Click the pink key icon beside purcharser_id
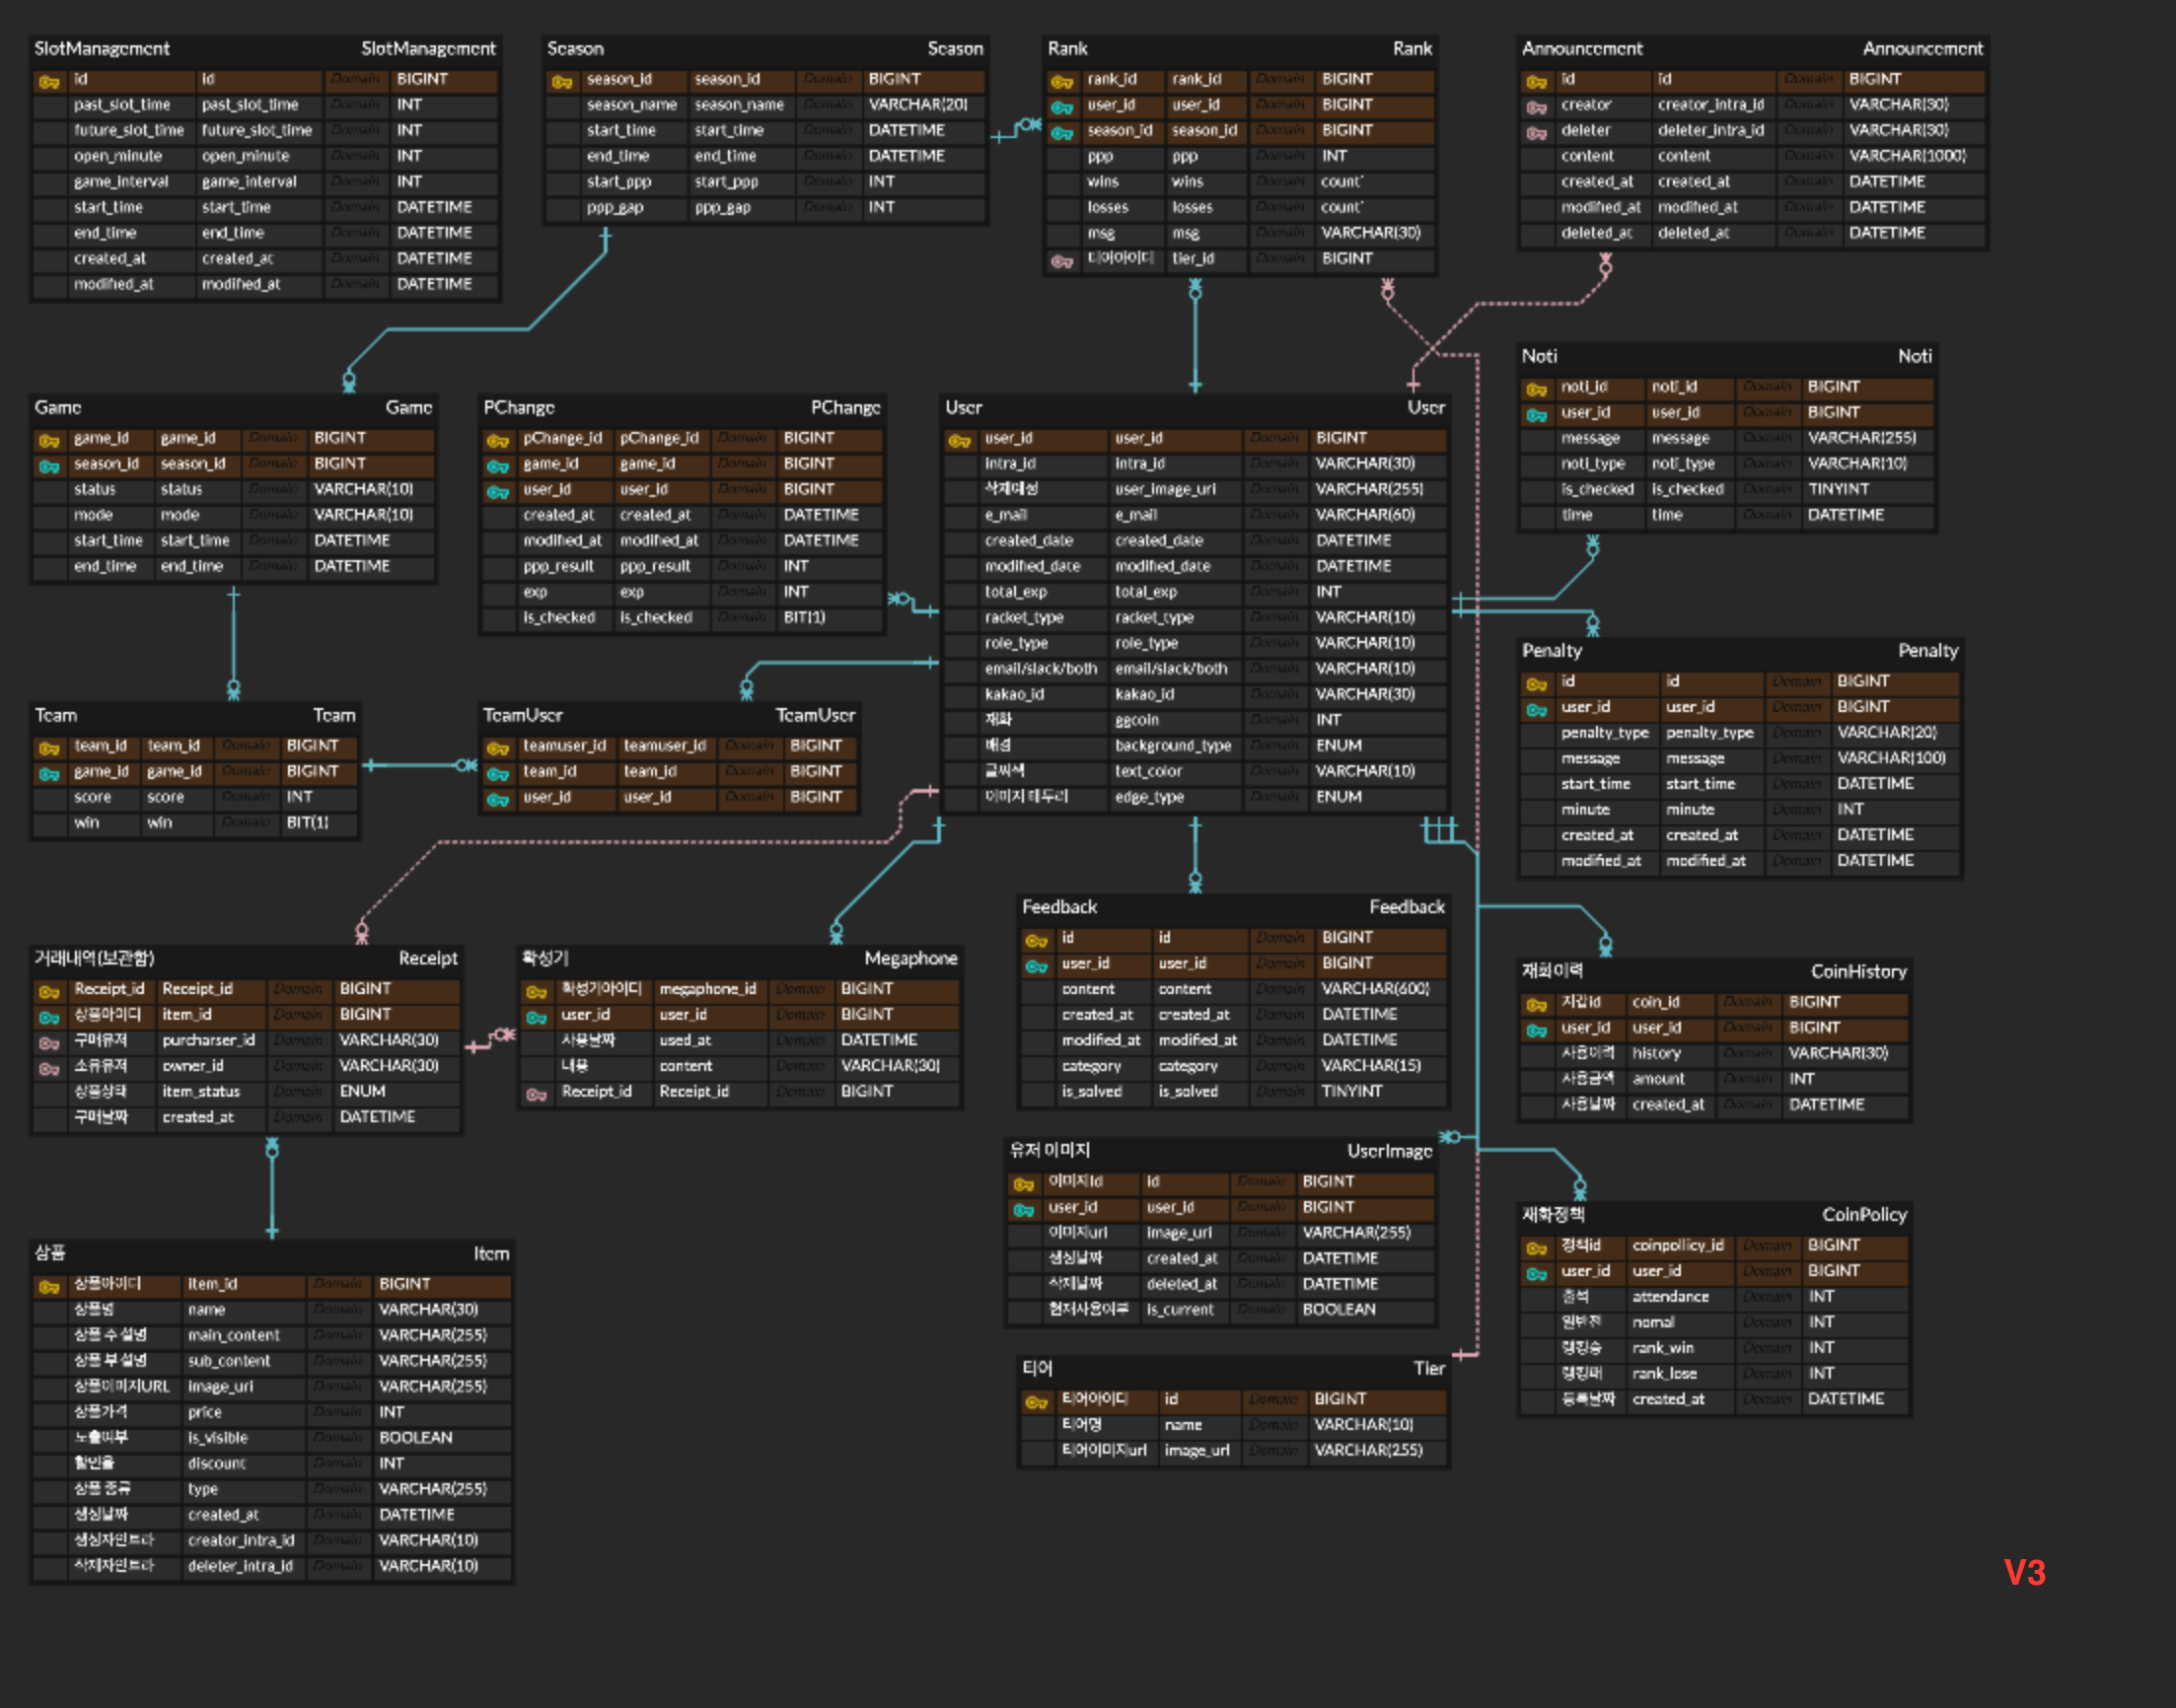 click(48, 1043)
